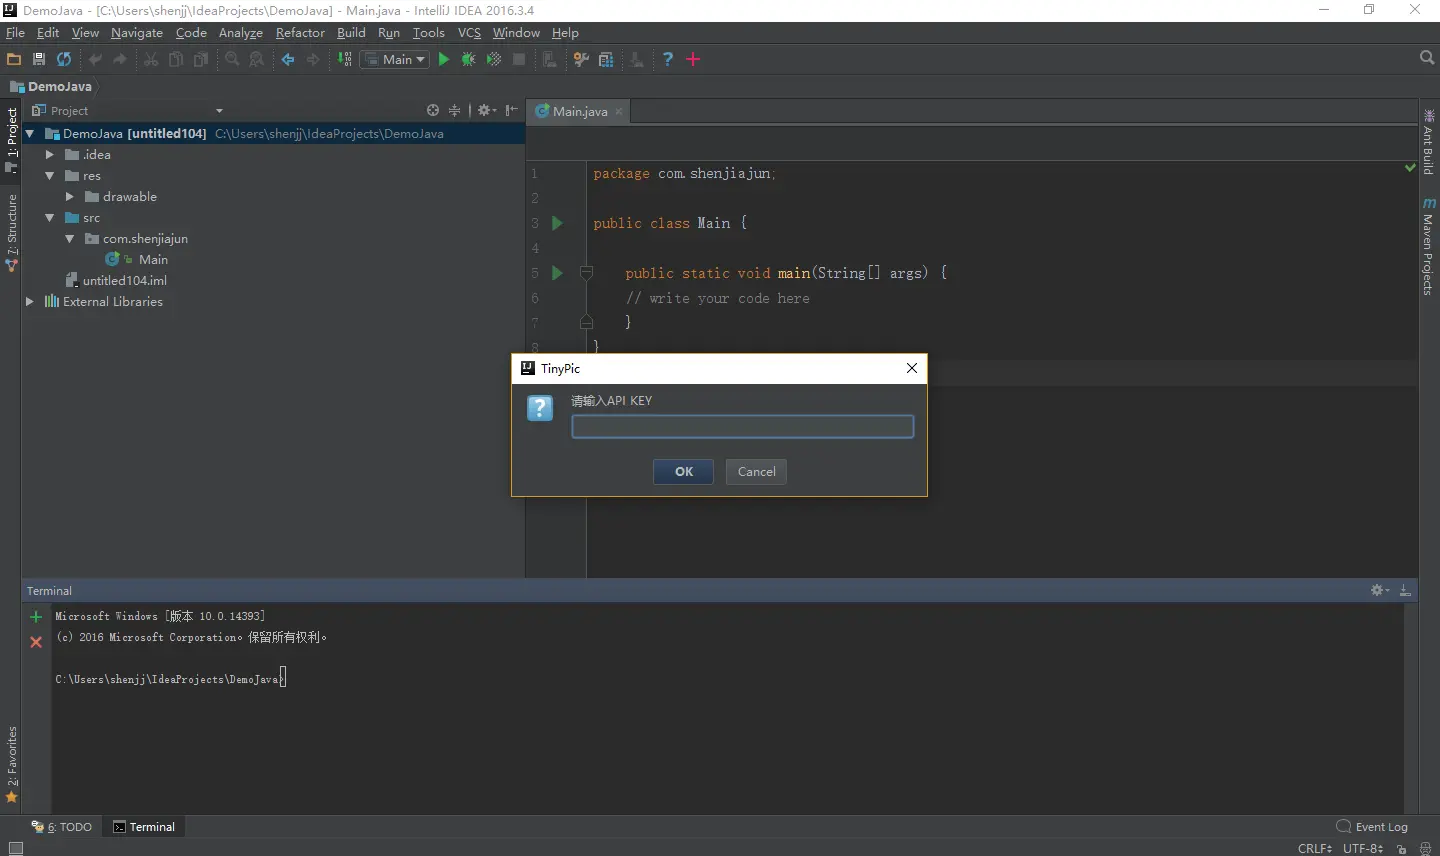This screenshot has height=856, width=1440.
Task: Open the TODO tool window tab
Action: coord(62,827)
